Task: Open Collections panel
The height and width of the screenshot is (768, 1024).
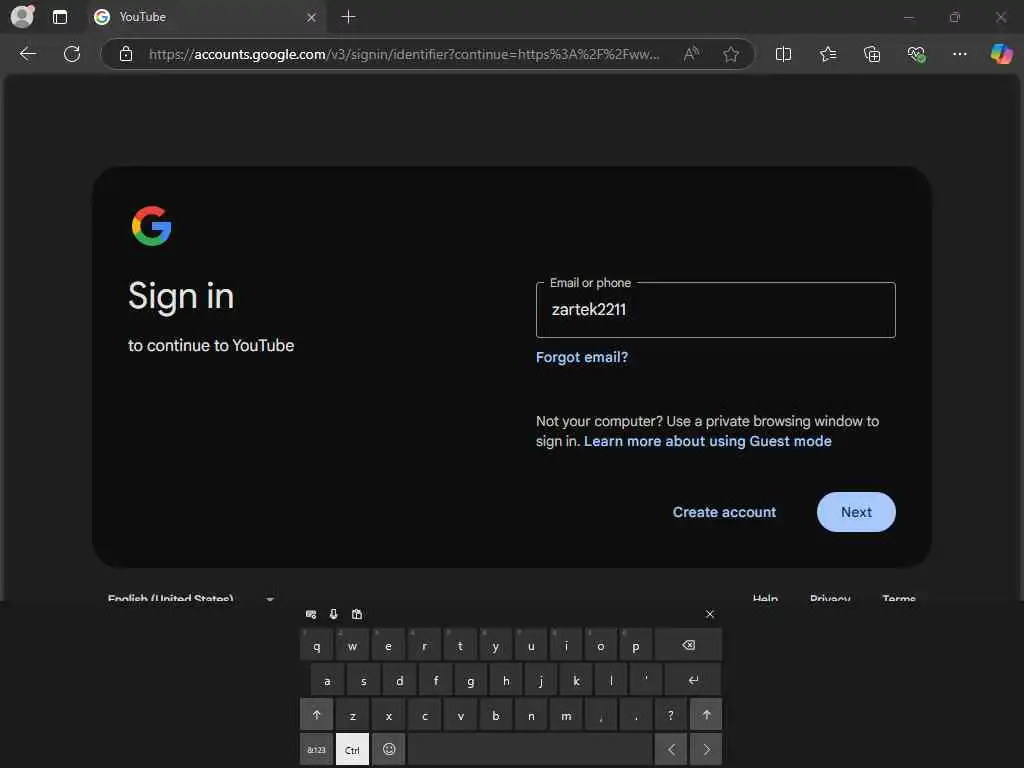Action: click(x=872, y=54)
